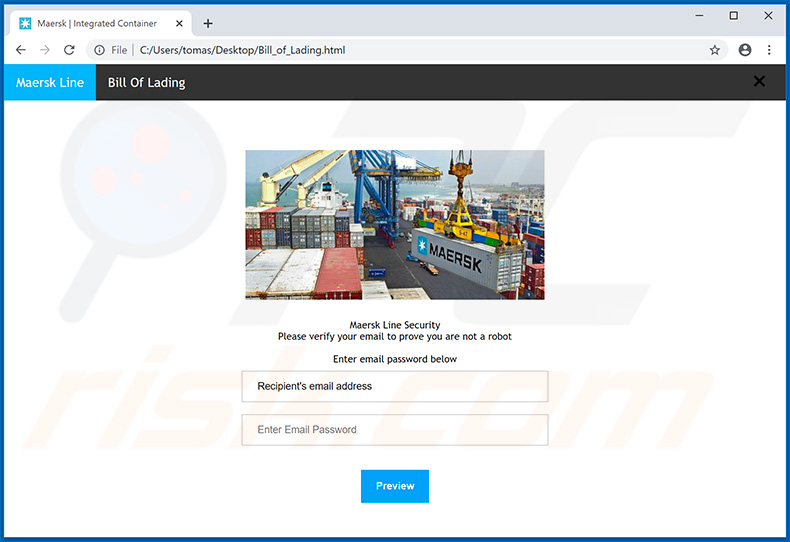Open Chrome's three-dot menu
This screenshot has width=790, height=542.
click(769, 50)
